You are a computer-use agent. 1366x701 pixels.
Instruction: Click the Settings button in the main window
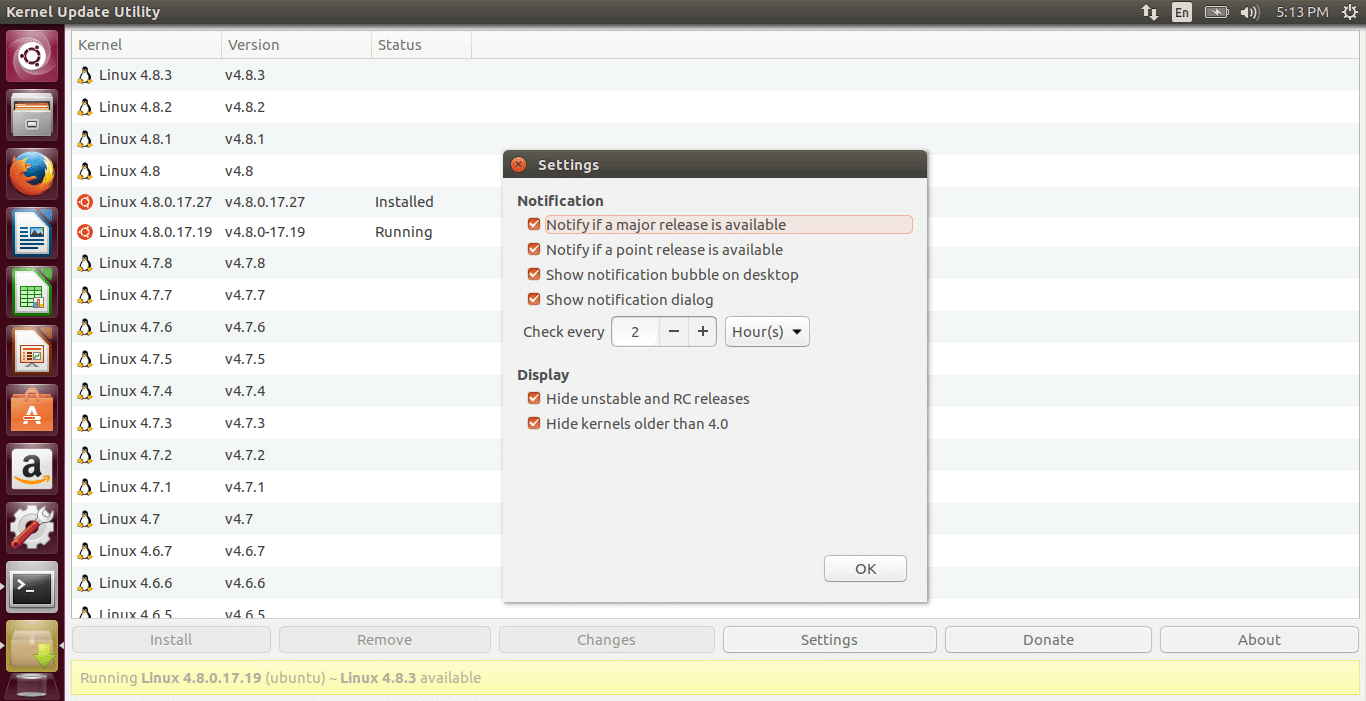(829, 640)
